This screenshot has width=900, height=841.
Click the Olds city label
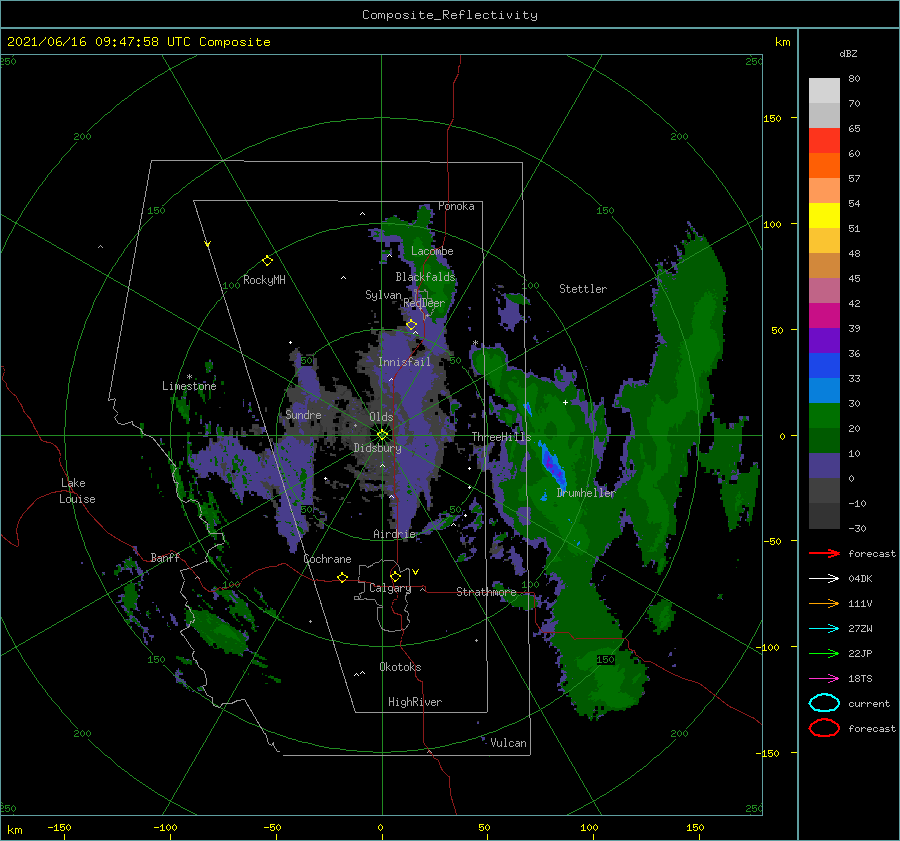[381, 417]
